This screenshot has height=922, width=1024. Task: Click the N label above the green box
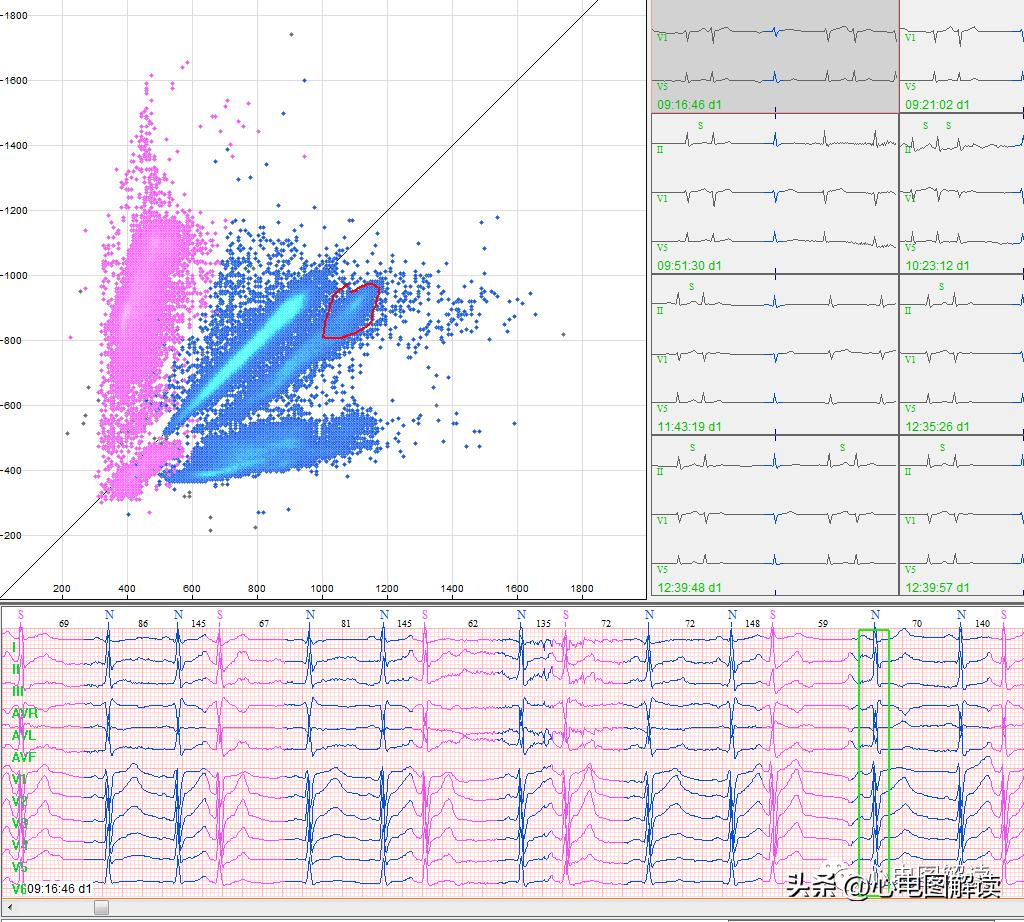[x=875, y=615]
